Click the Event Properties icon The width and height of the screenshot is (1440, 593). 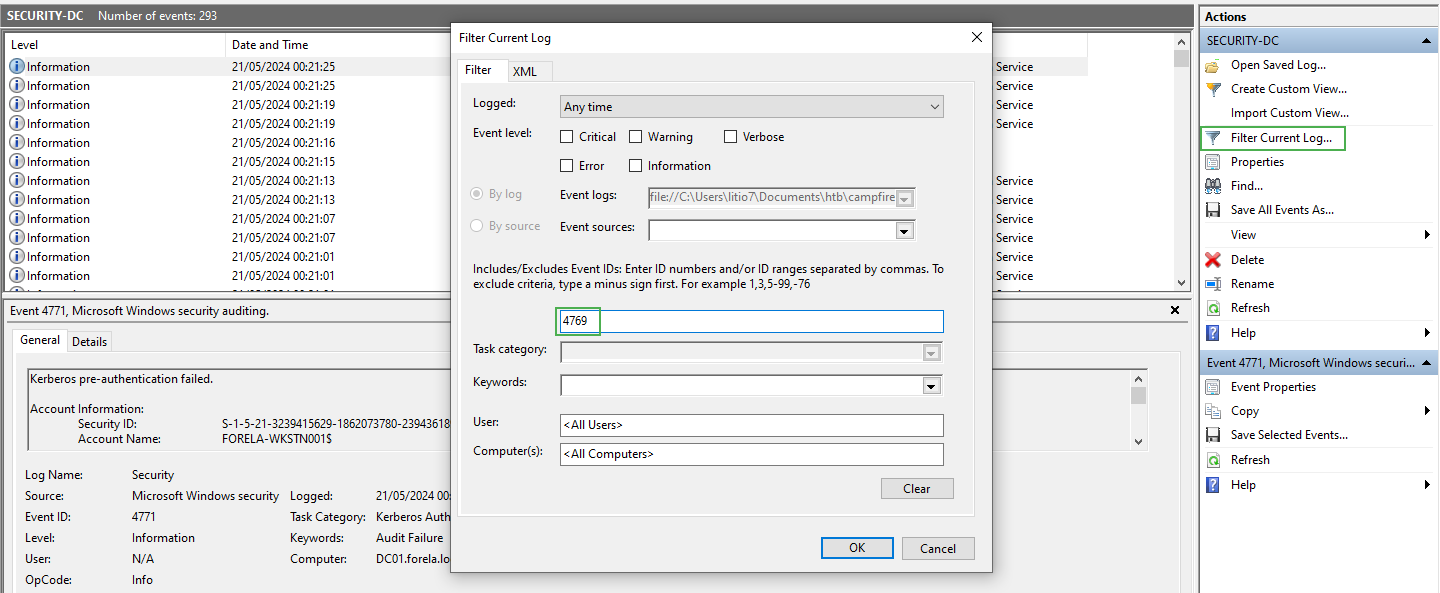[1213, 387]
